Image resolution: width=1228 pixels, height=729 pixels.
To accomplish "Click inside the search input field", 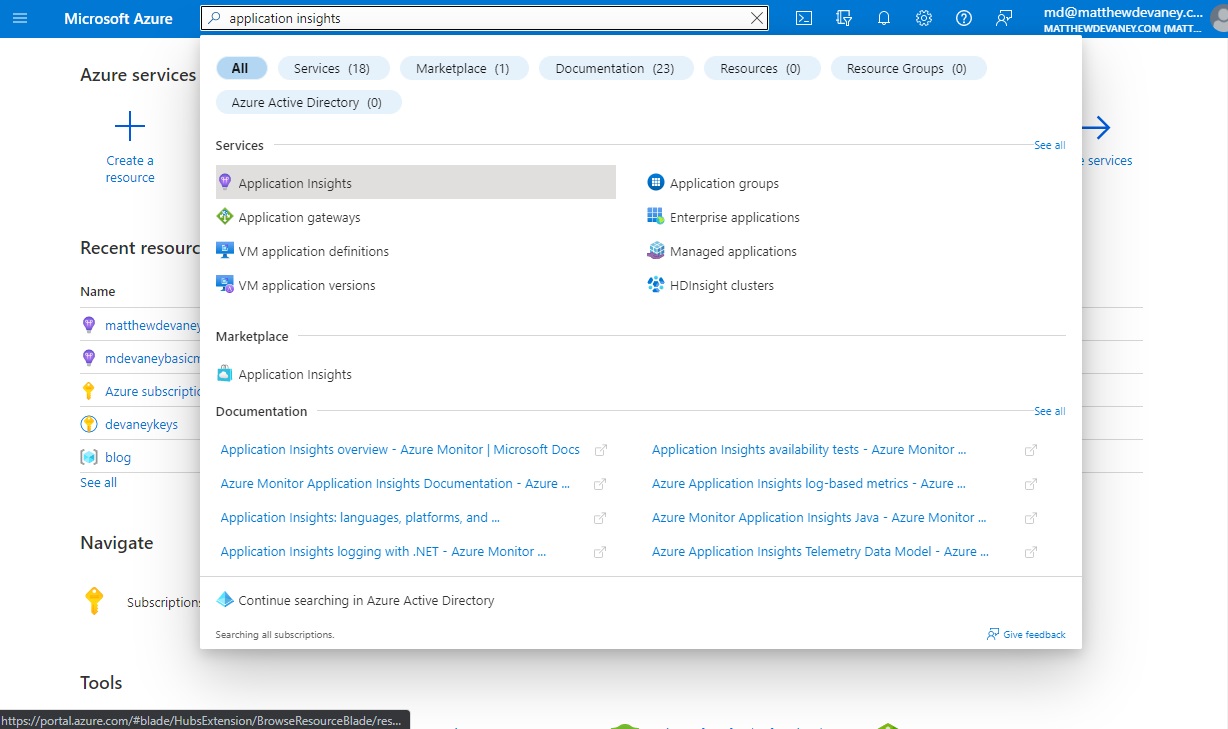I will pos(480,18).
